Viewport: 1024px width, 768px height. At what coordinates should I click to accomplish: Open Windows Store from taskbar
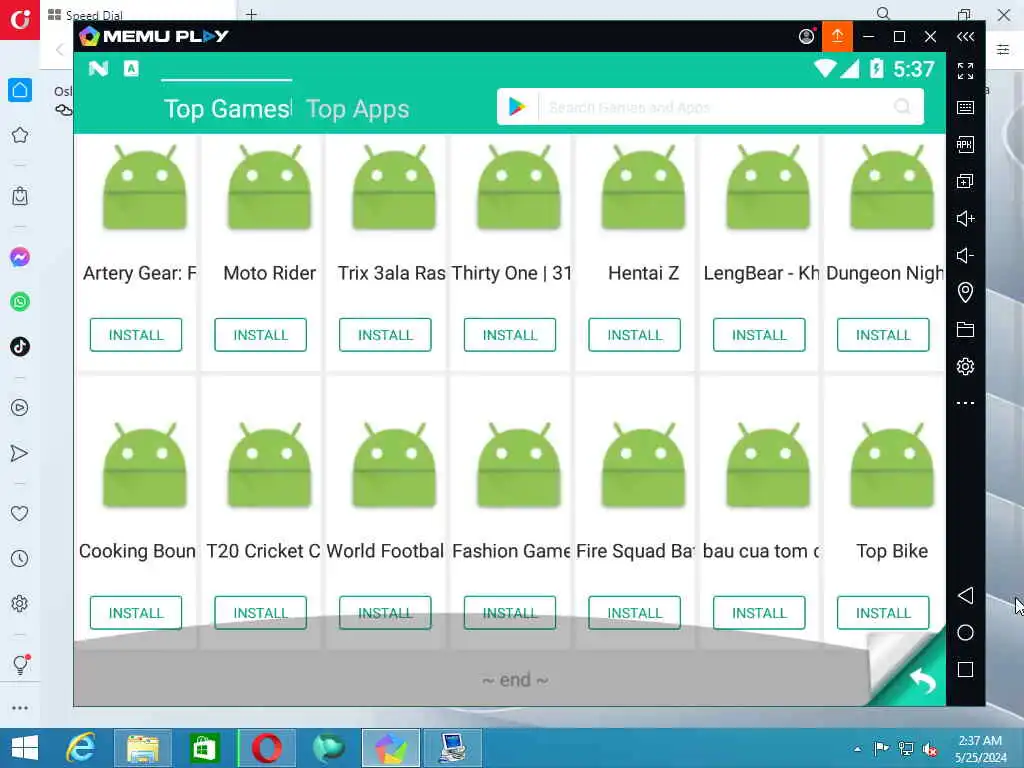tap(204, 748)
